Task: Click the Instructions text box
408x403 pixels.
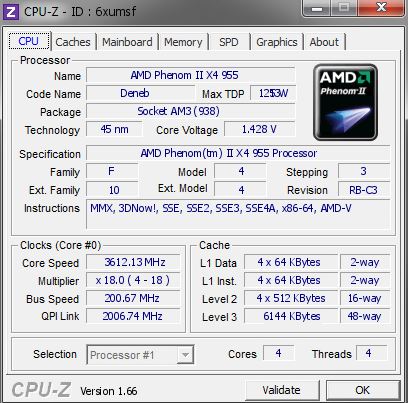Action: coord(238,214)
